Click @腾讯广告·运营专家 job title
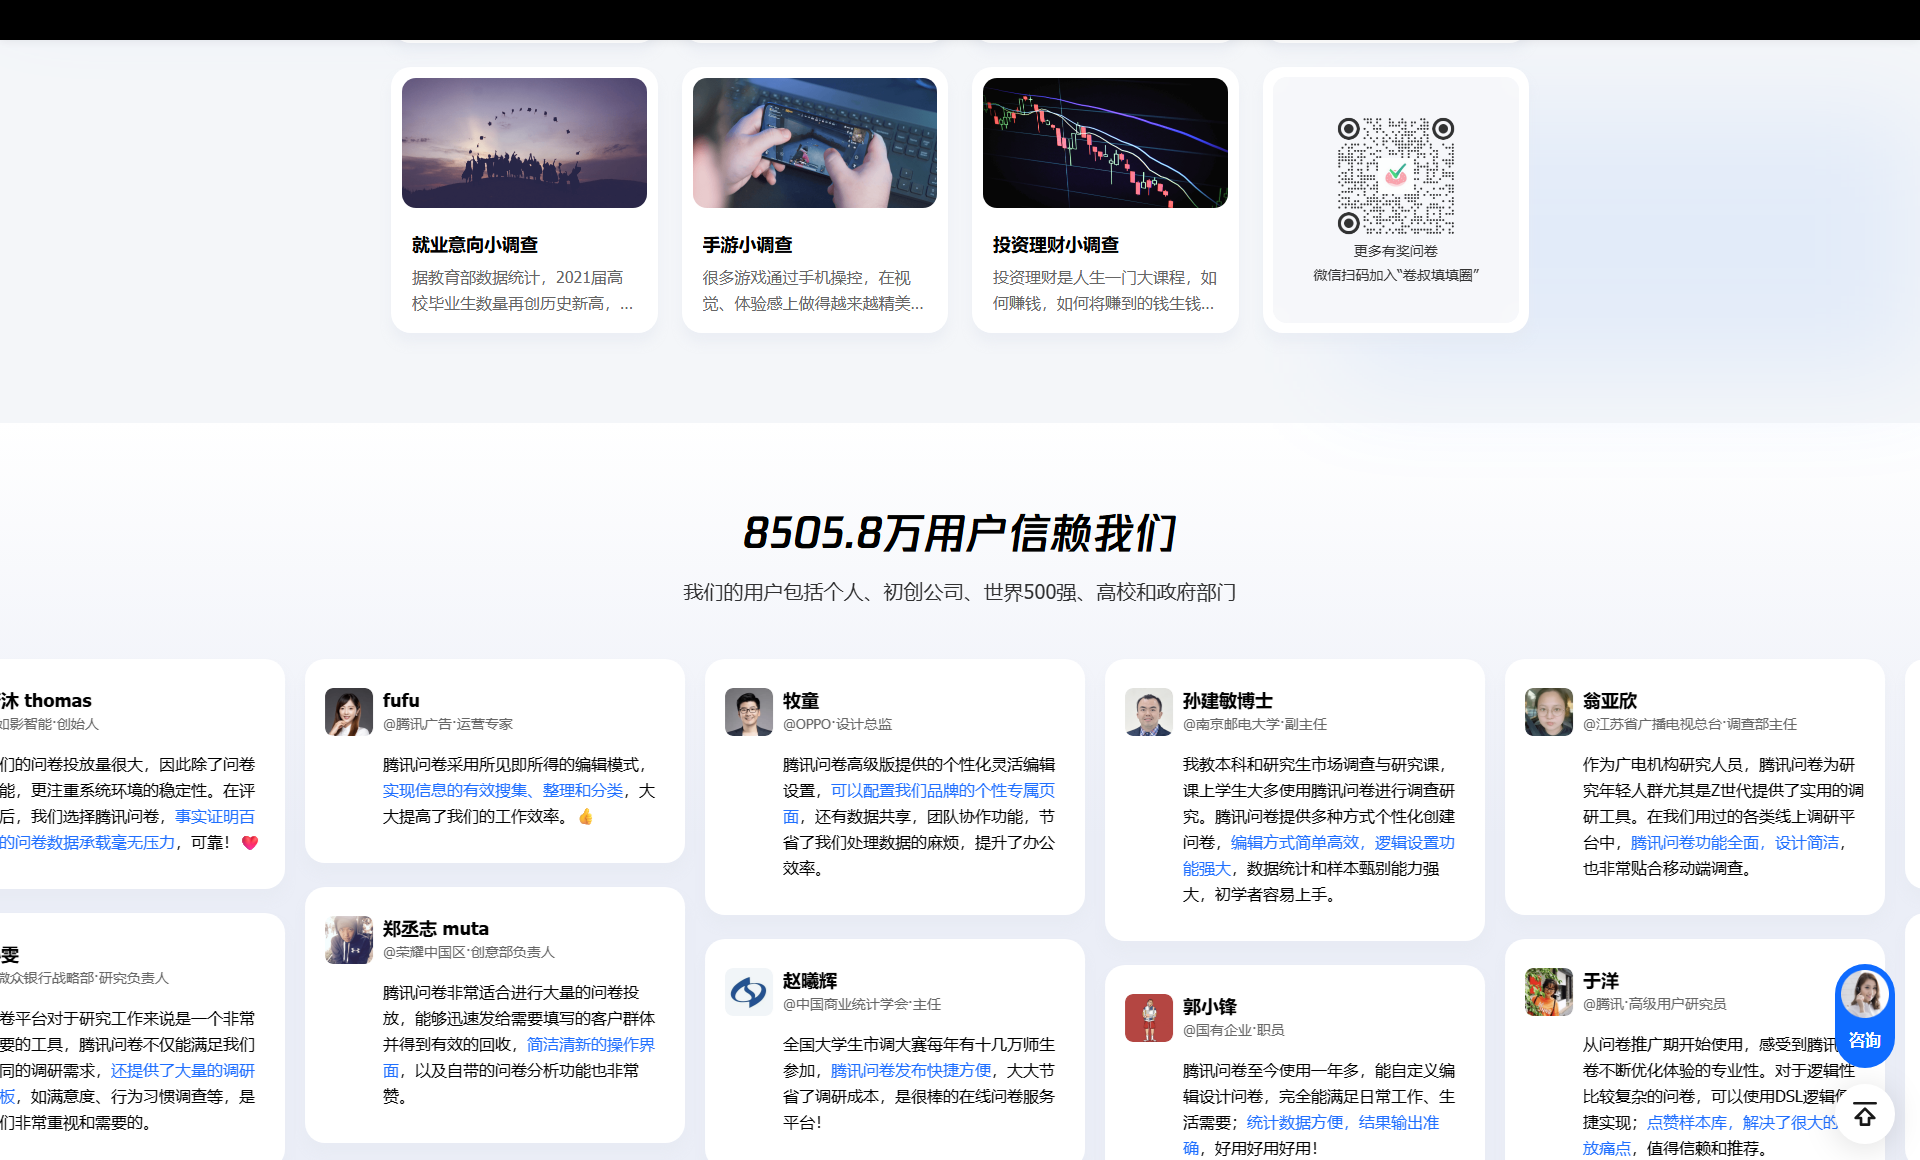Viewport: 1920px width, 1160px height. (x=448, y=724)
